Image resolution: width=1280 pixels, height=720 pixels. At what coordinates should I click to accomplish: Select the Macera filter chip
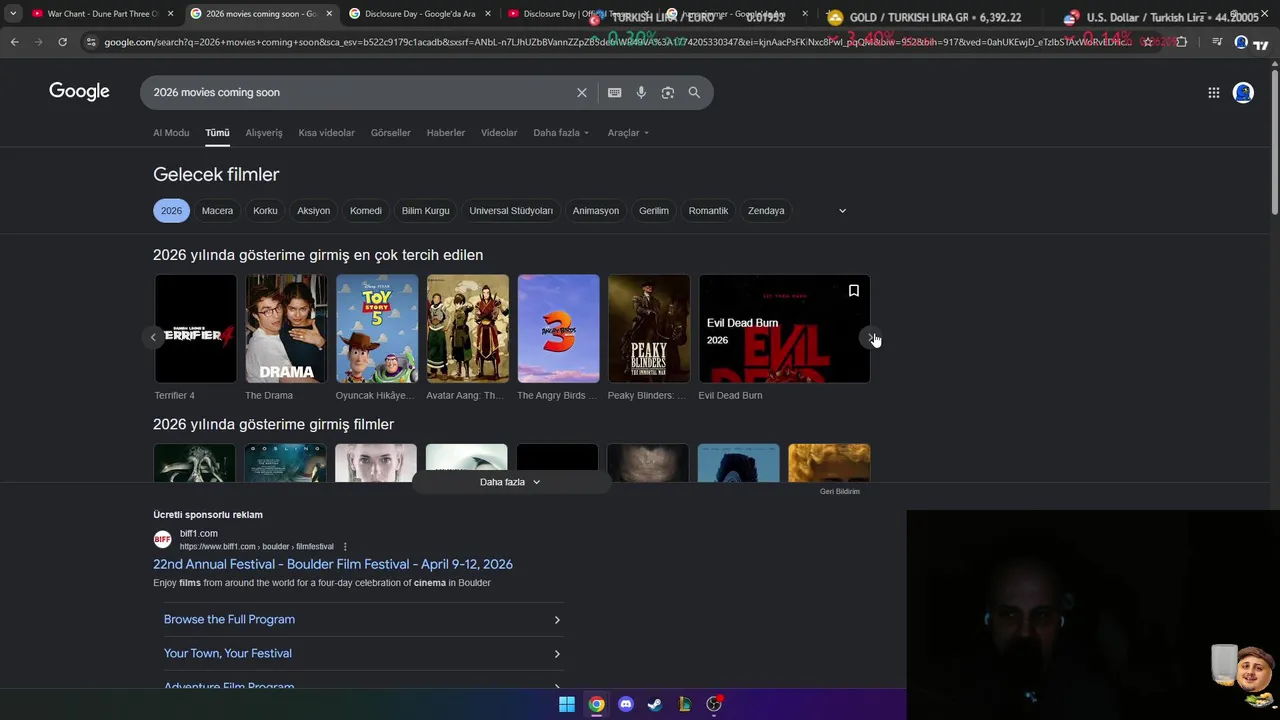(217, 211)
